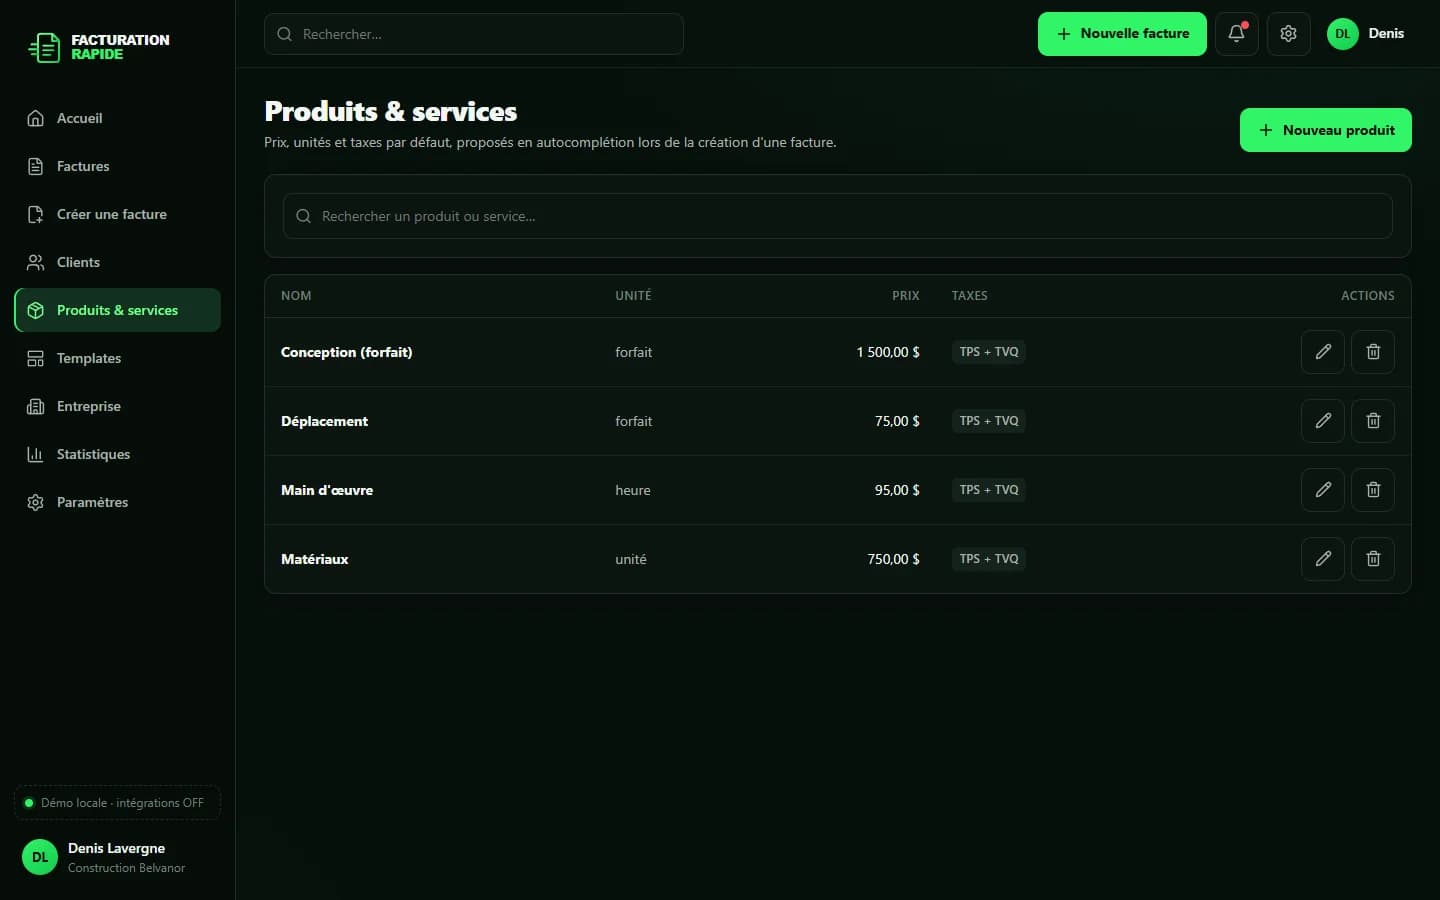
Task: Open the Templates section
Action: [117, 358]
